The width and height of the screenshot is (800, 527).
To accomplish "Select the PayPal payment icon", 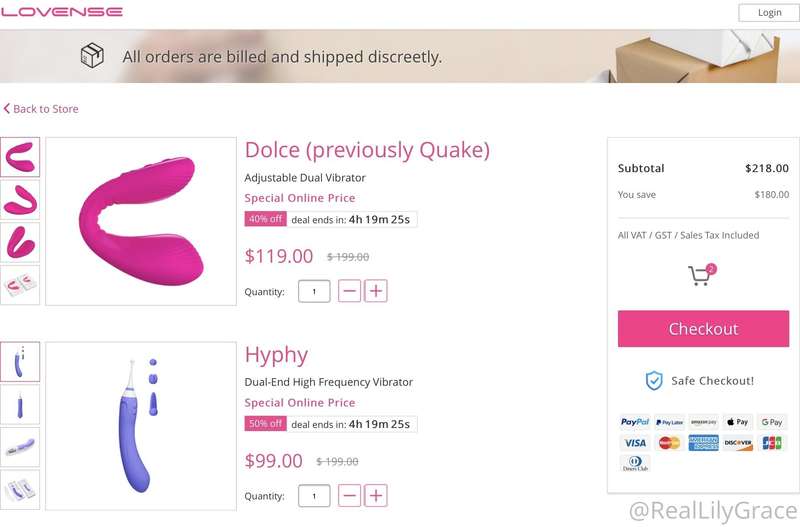I will click(635, 422).
